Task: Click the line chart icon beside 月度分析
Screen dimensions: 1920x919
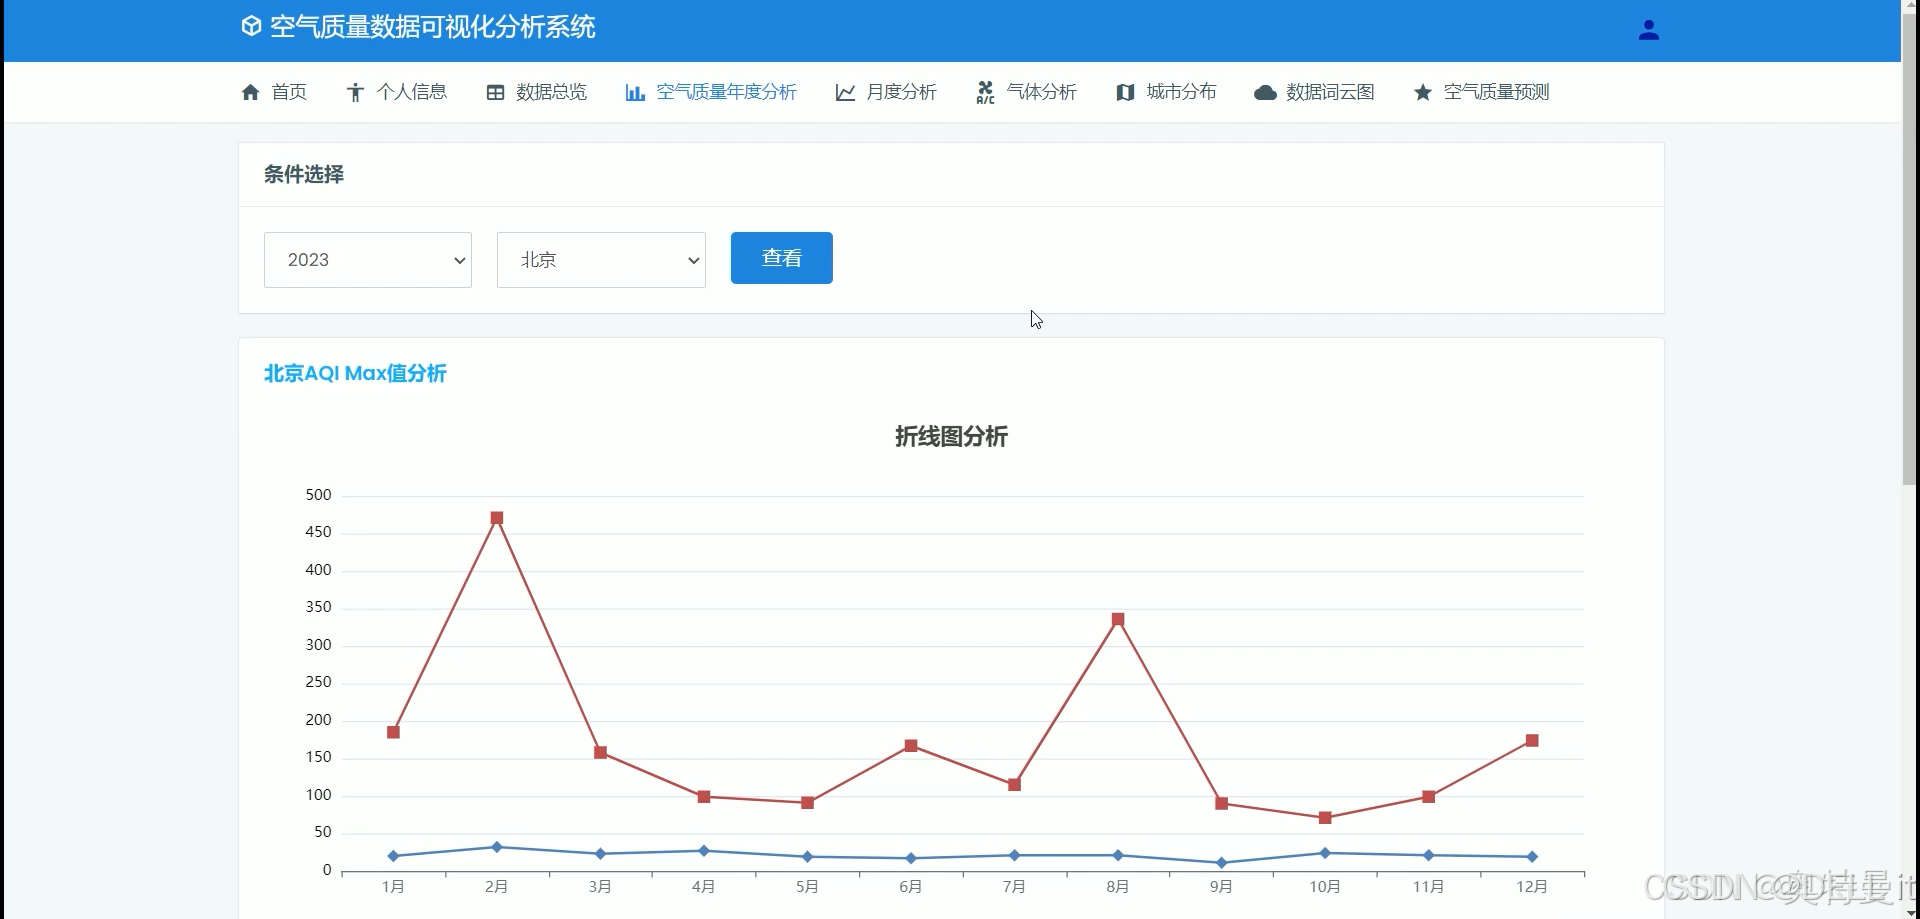Action: (845, 92)
